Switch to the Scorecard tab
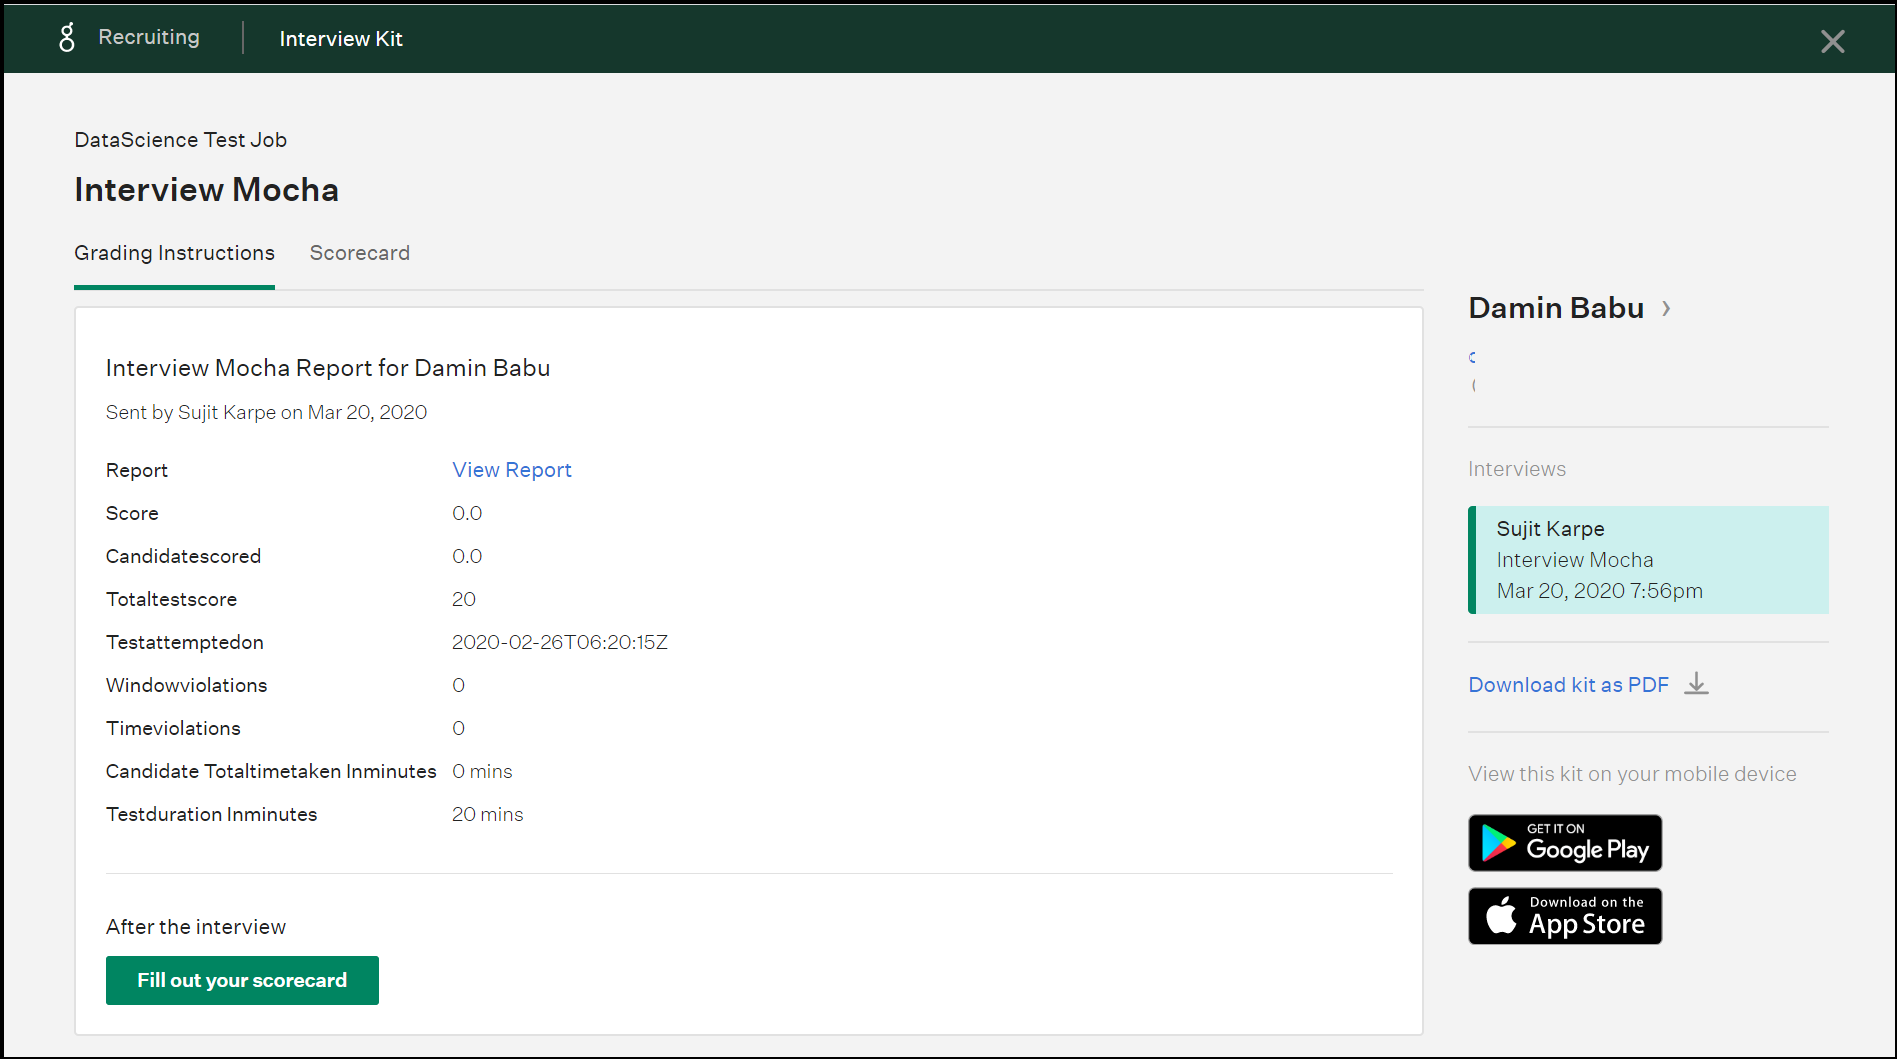The image size is (1897, 1059). coord(360,253)
